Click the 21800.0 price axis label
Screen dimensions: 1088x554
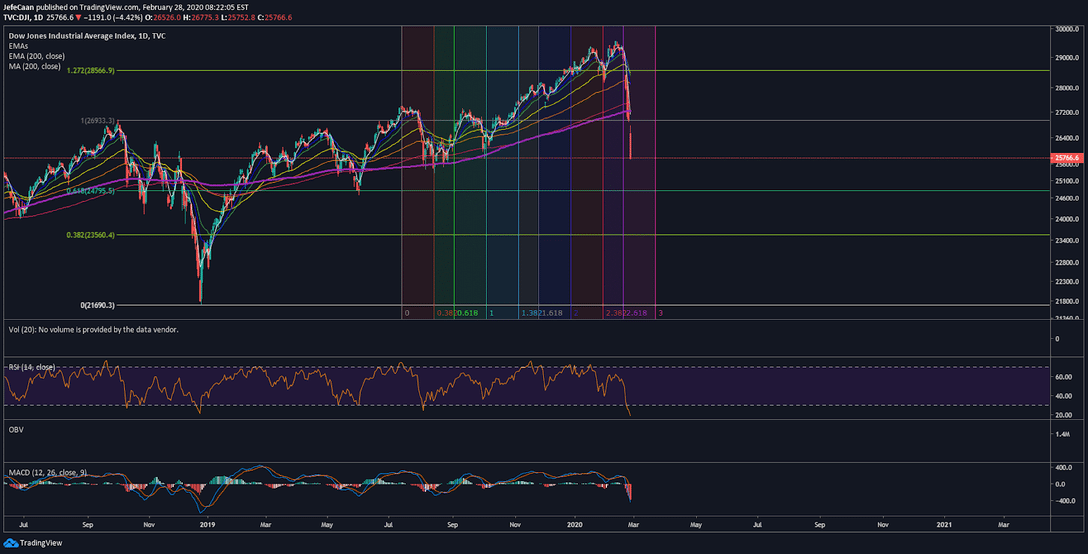click(1067, 302)
